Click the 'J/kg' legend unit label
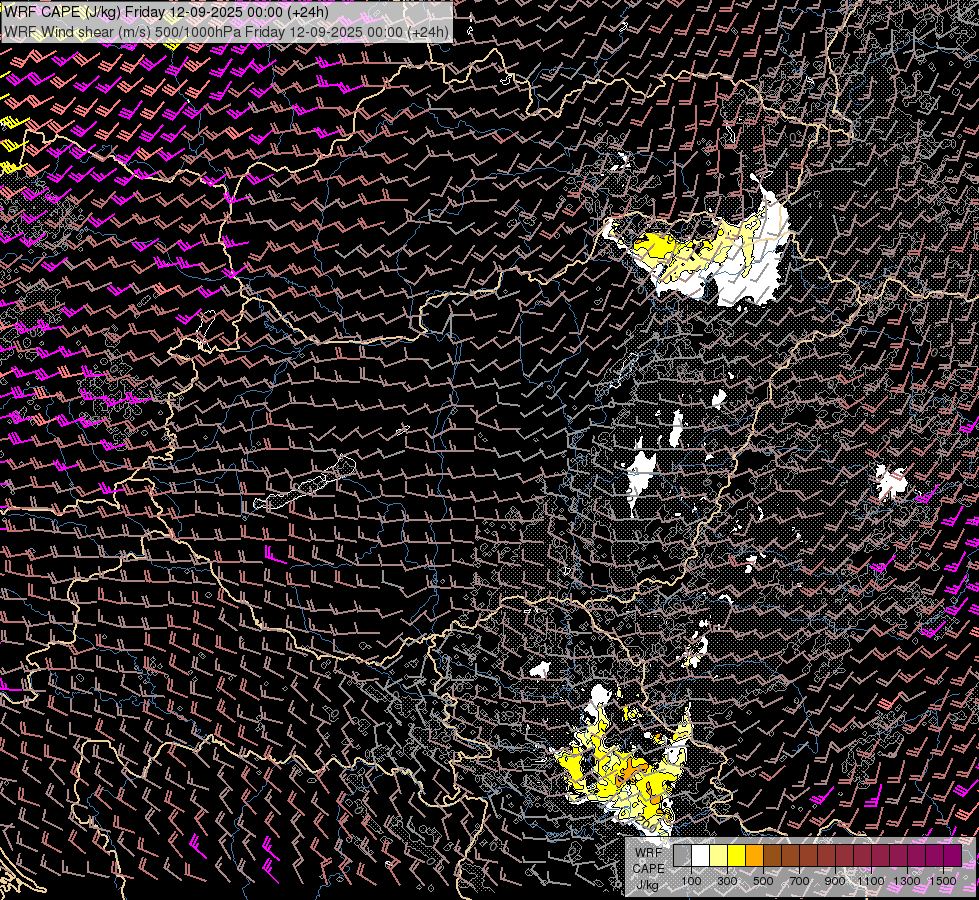This screenshot has height=900, width=979. pyautogui.click(x=648, y=886)
